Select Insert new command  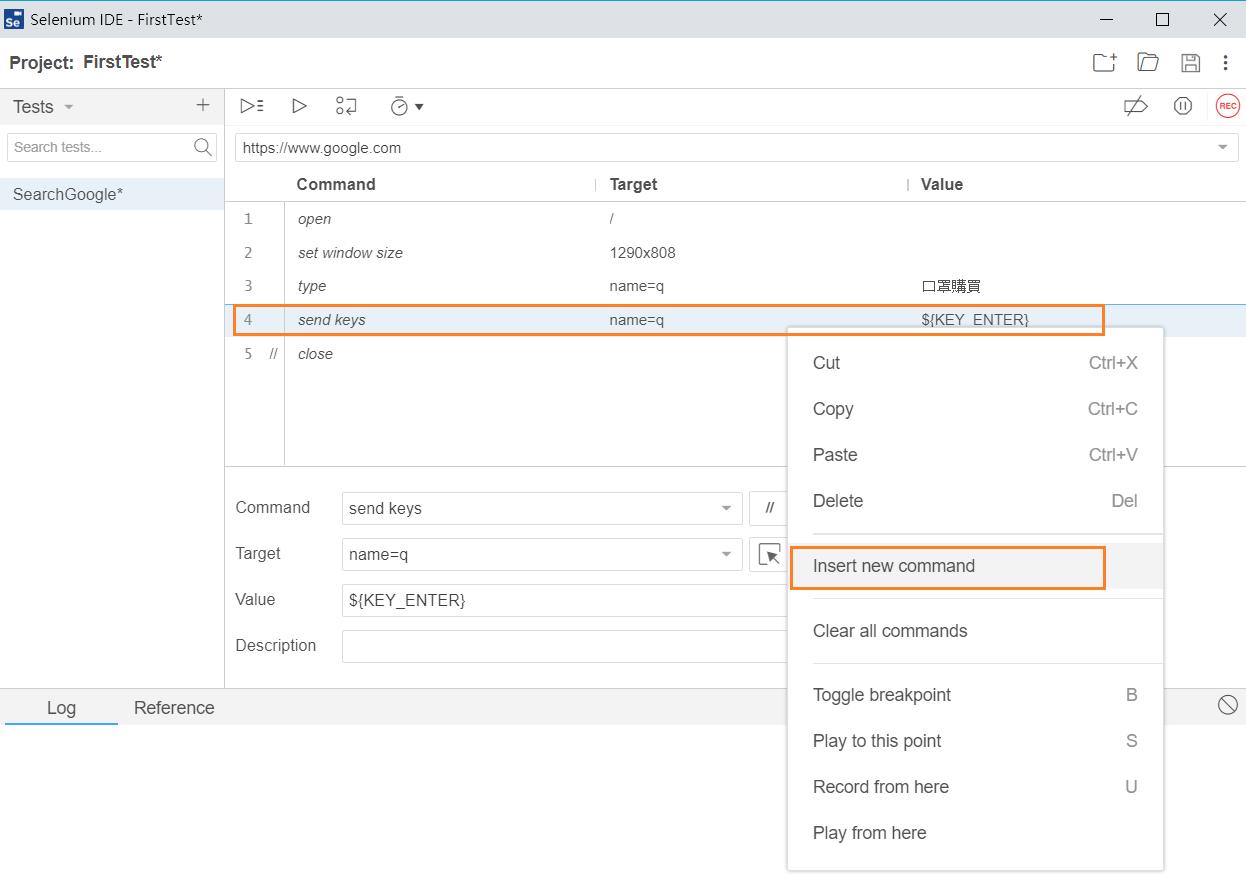click(975, 566)
